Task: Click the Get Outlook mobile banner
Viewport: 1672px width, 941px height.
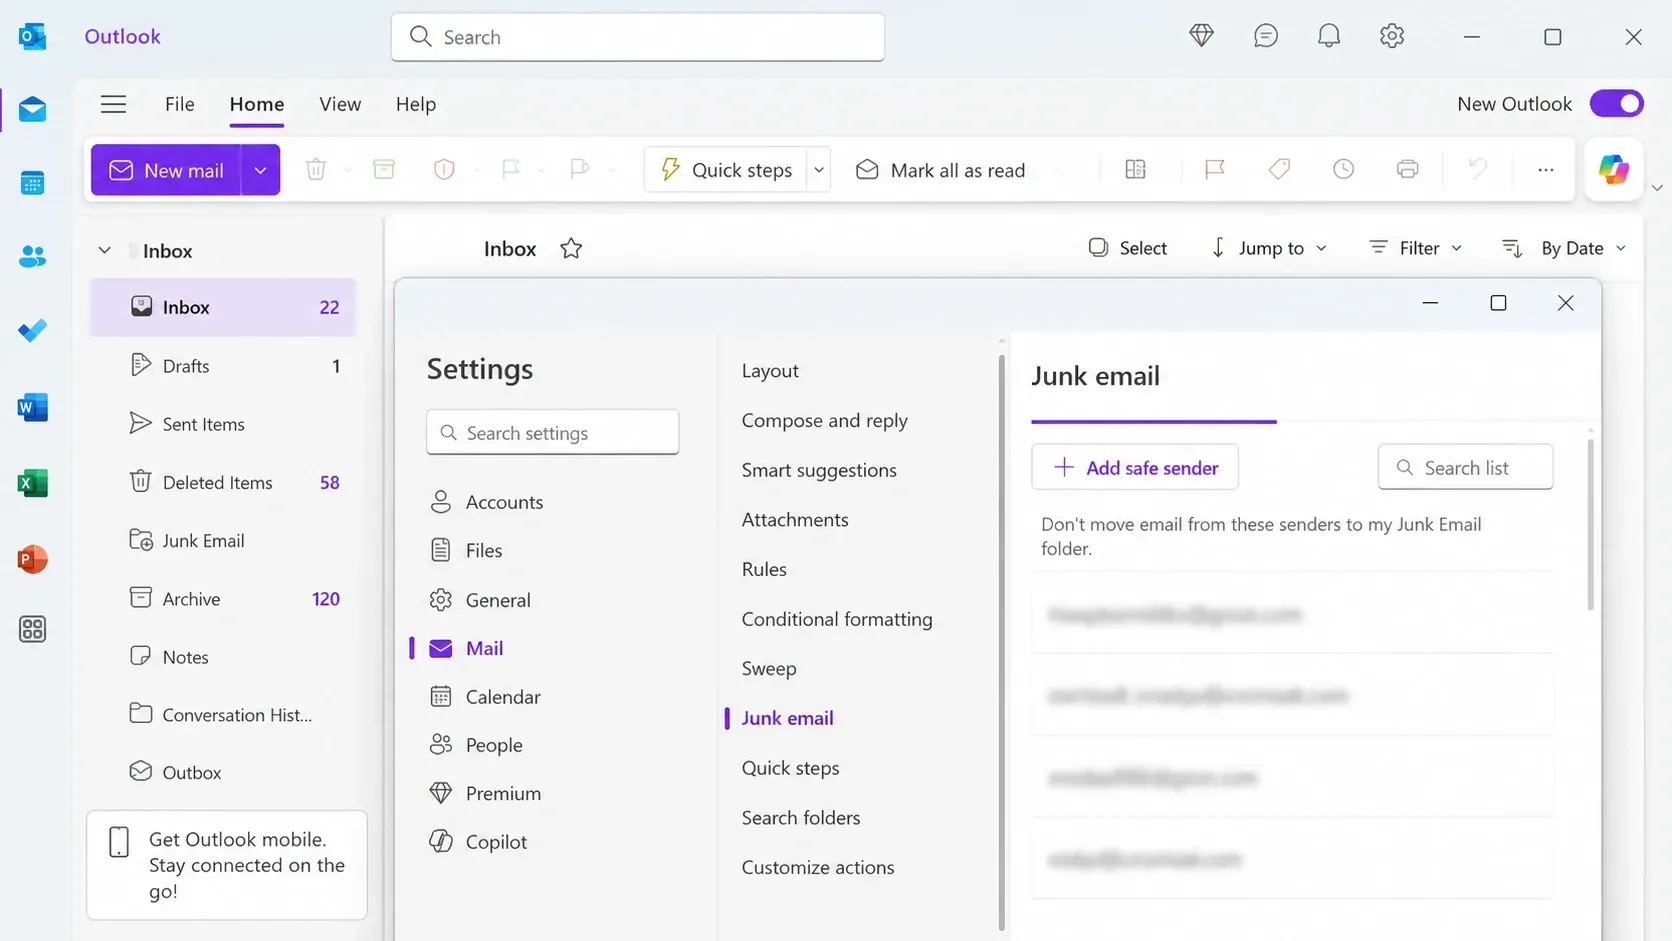Action: (227, 865)
